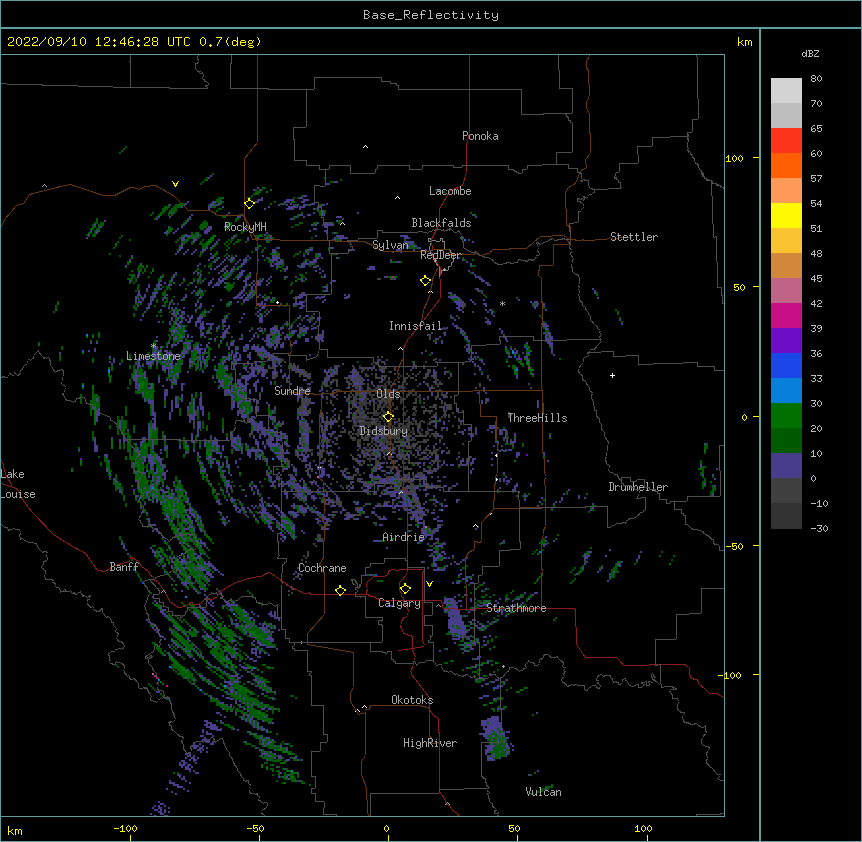Click the RockyMH label
Image resolution: width=862 pixels, height=842 pixels.
(245, 226)
